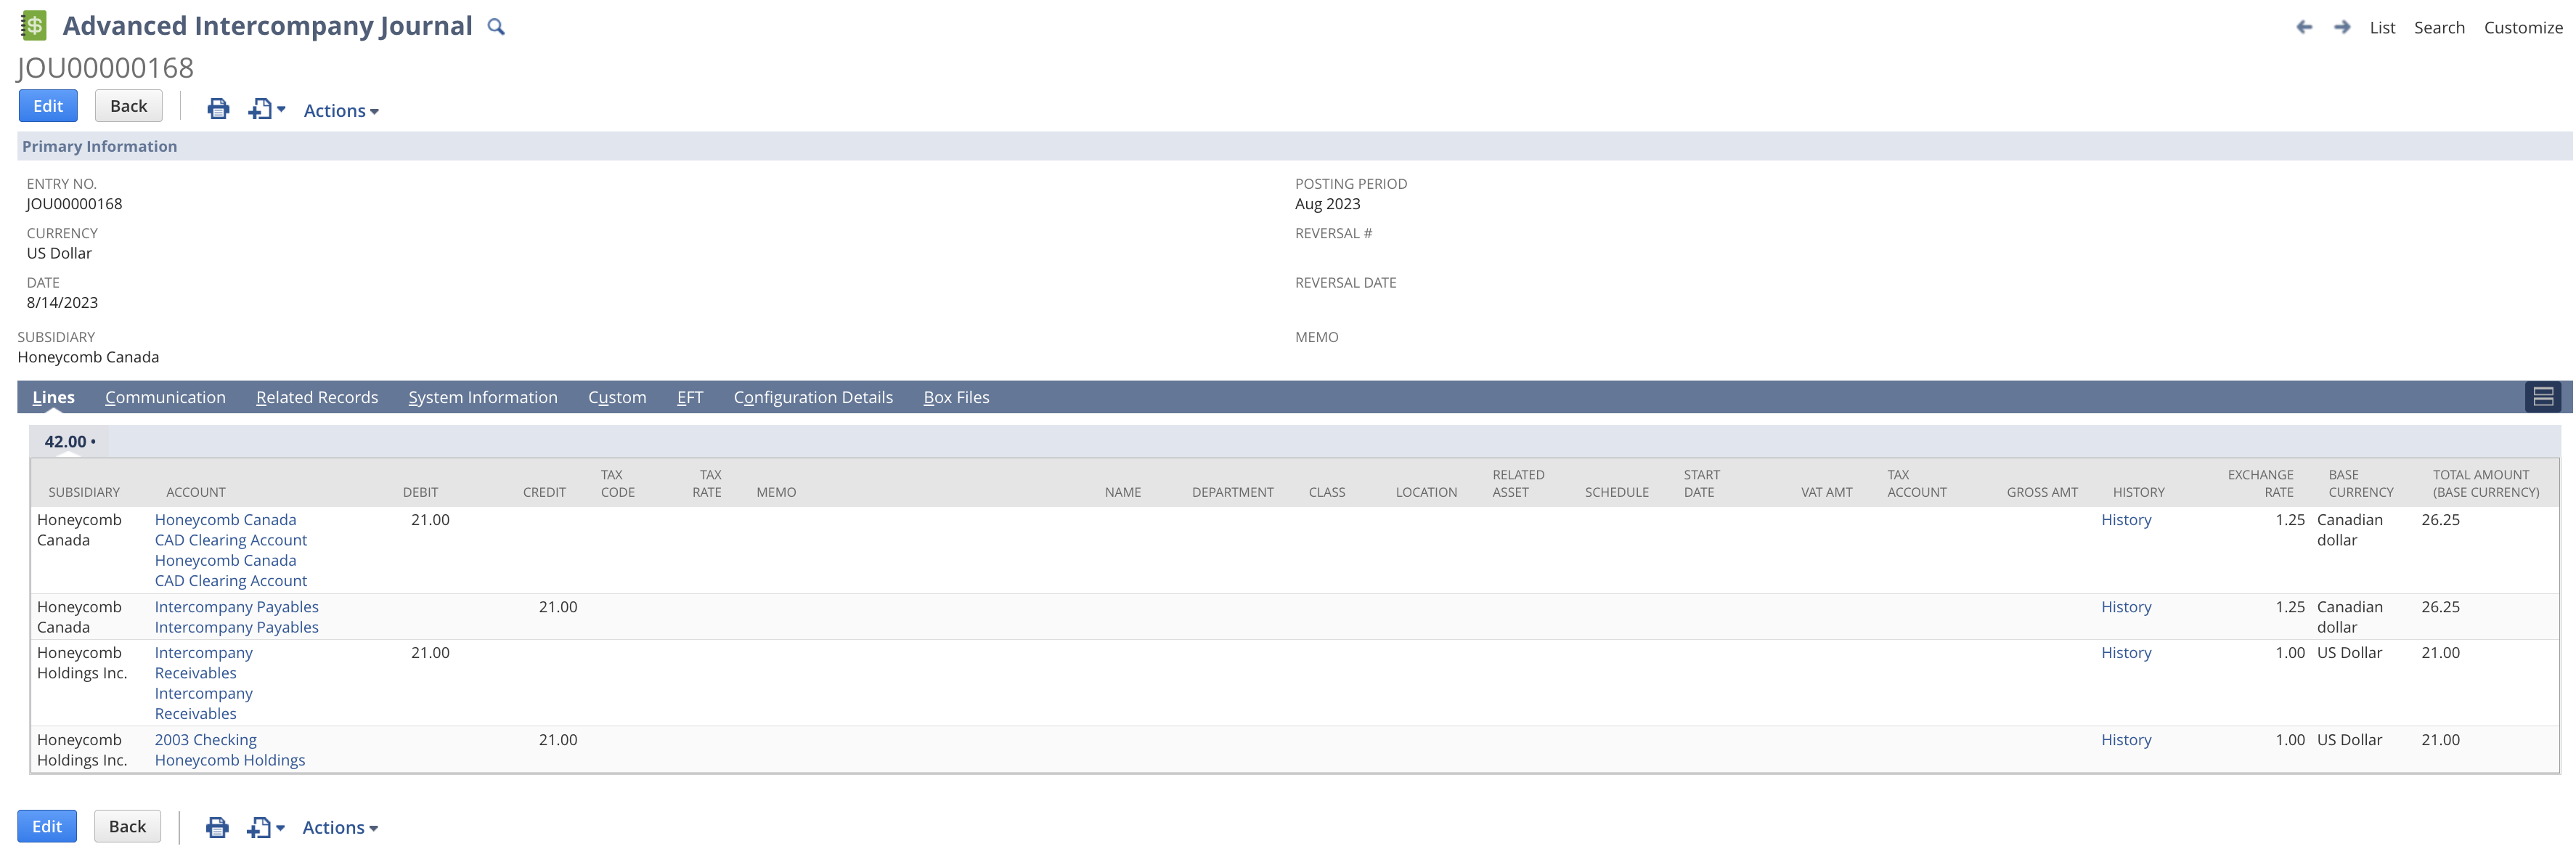Screen dimensions: 2576x857
Task: Open the Related Records tab
Action: pos(317,397)
